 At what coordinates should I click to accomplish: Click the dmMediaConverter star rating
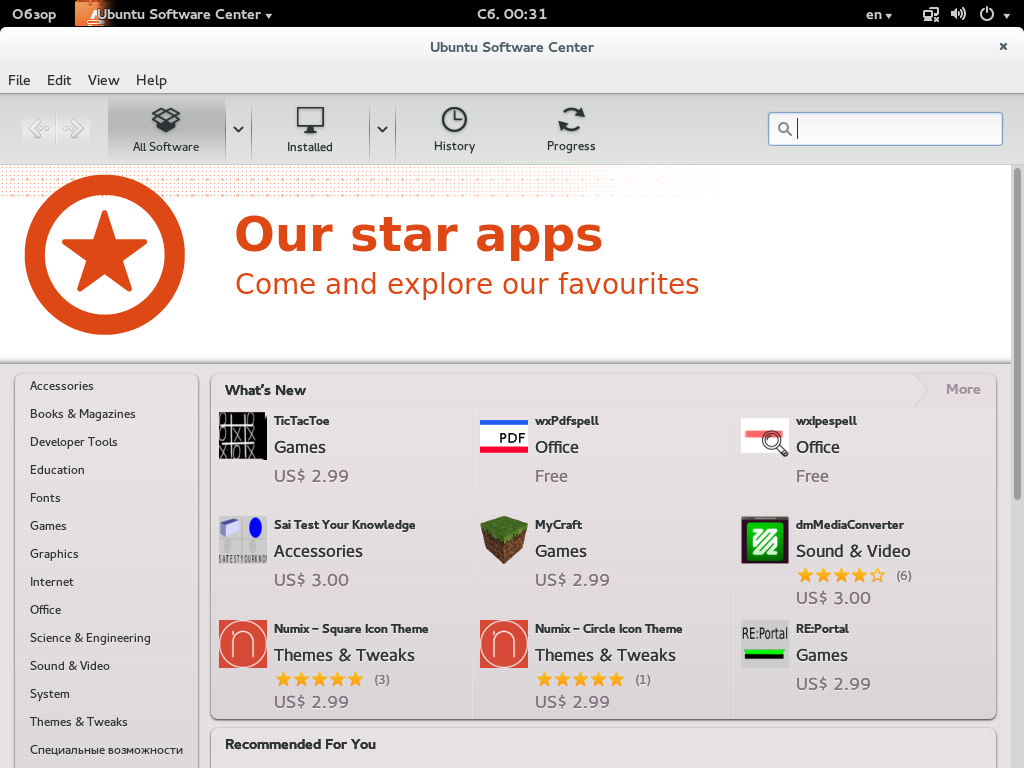click(841, 575)
